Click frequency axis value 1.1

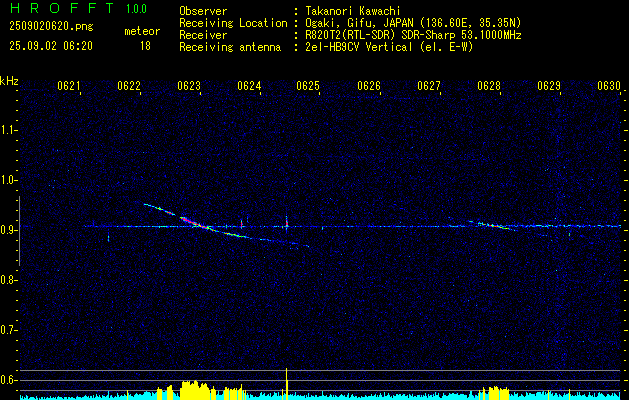point(8,130)
